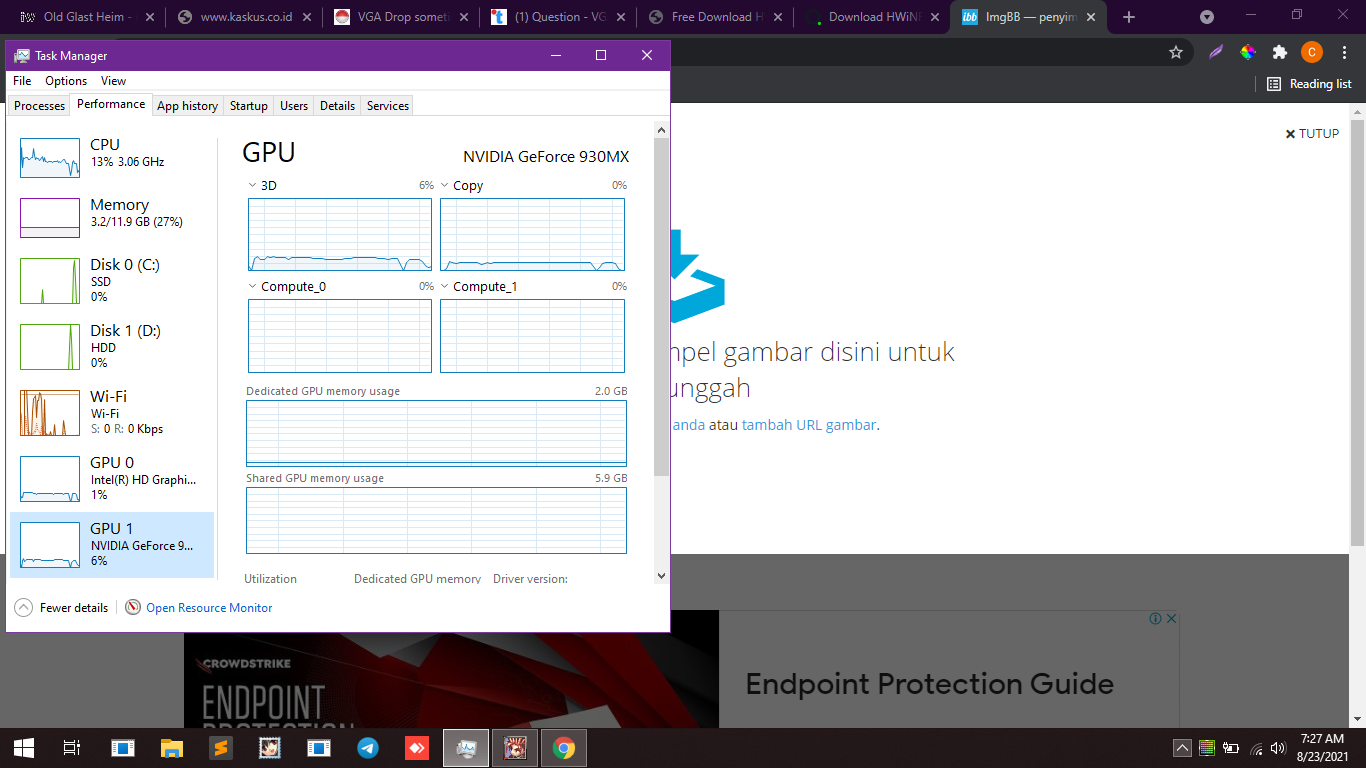The height and width of the screenshot is (768, 1366).
Task: Open the Compute_0 engine graph dropdown
Action: (252, 286)
